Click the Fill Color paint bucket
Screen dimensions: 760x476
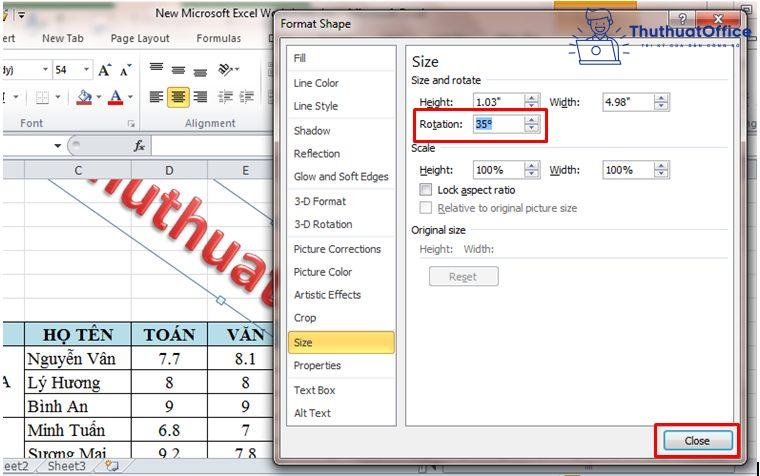(x=85, y=97)
